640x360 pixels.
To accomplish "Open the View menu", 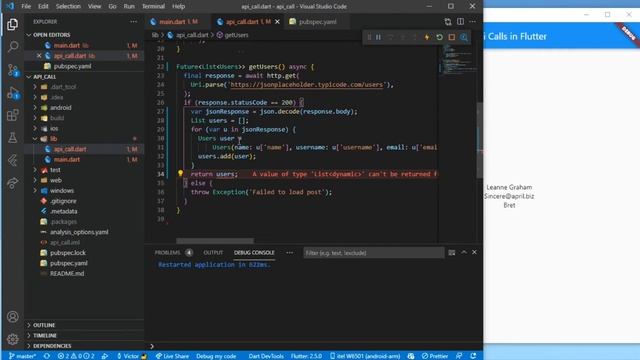I will [94, 7].
